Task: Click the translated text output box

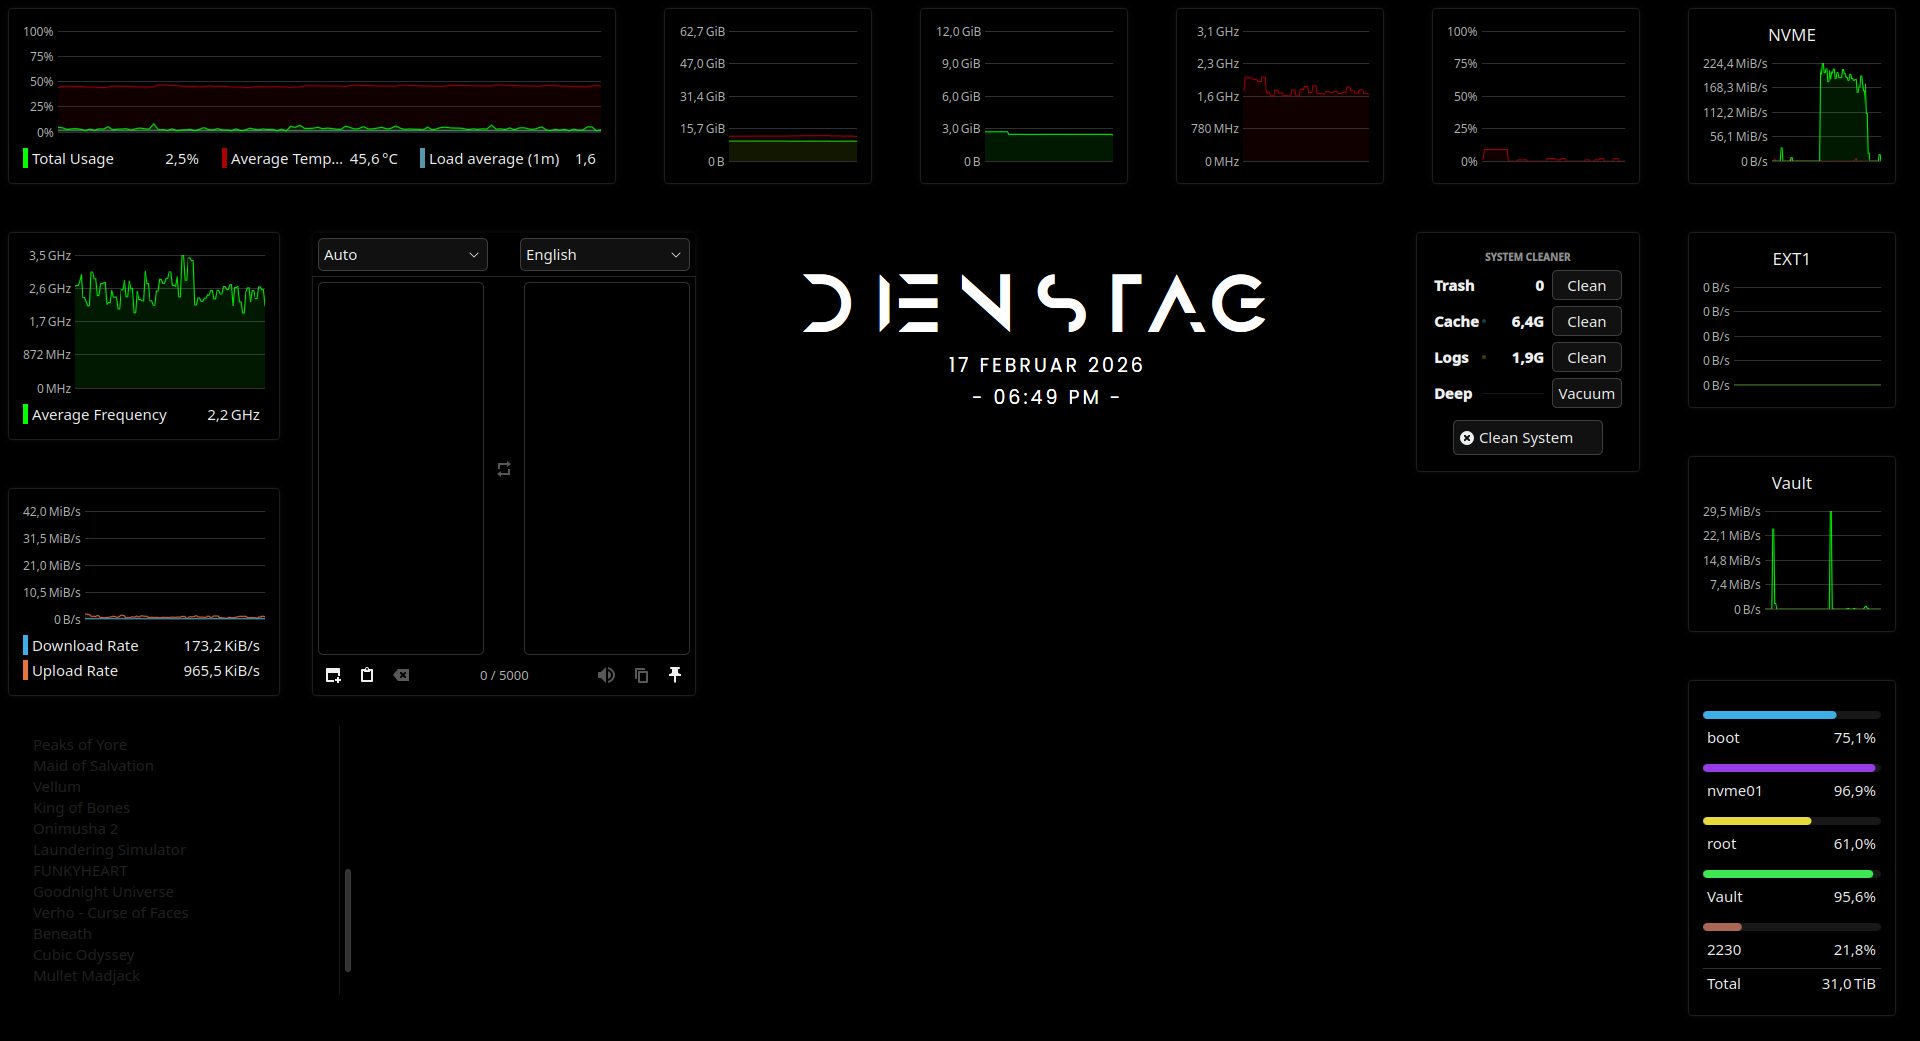Action: 606,468
